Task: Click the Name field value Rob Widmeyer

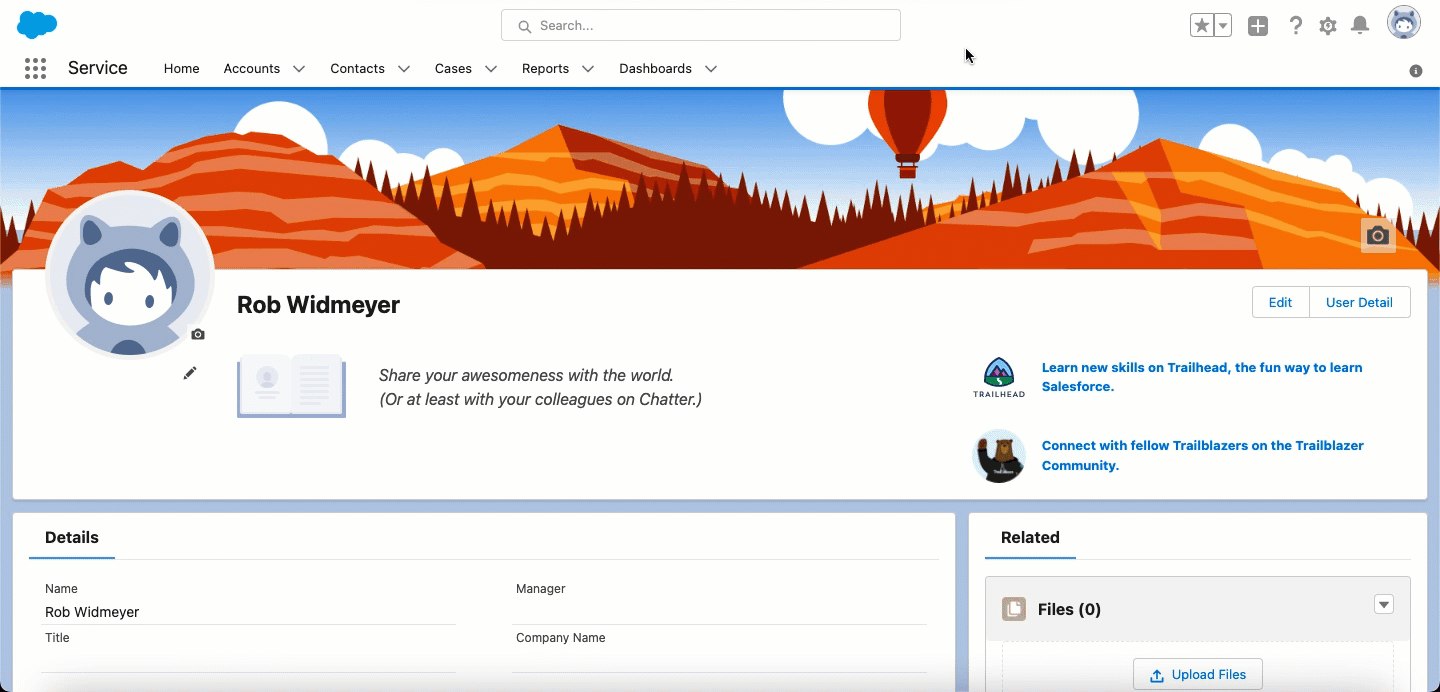Action: point(92,612)
